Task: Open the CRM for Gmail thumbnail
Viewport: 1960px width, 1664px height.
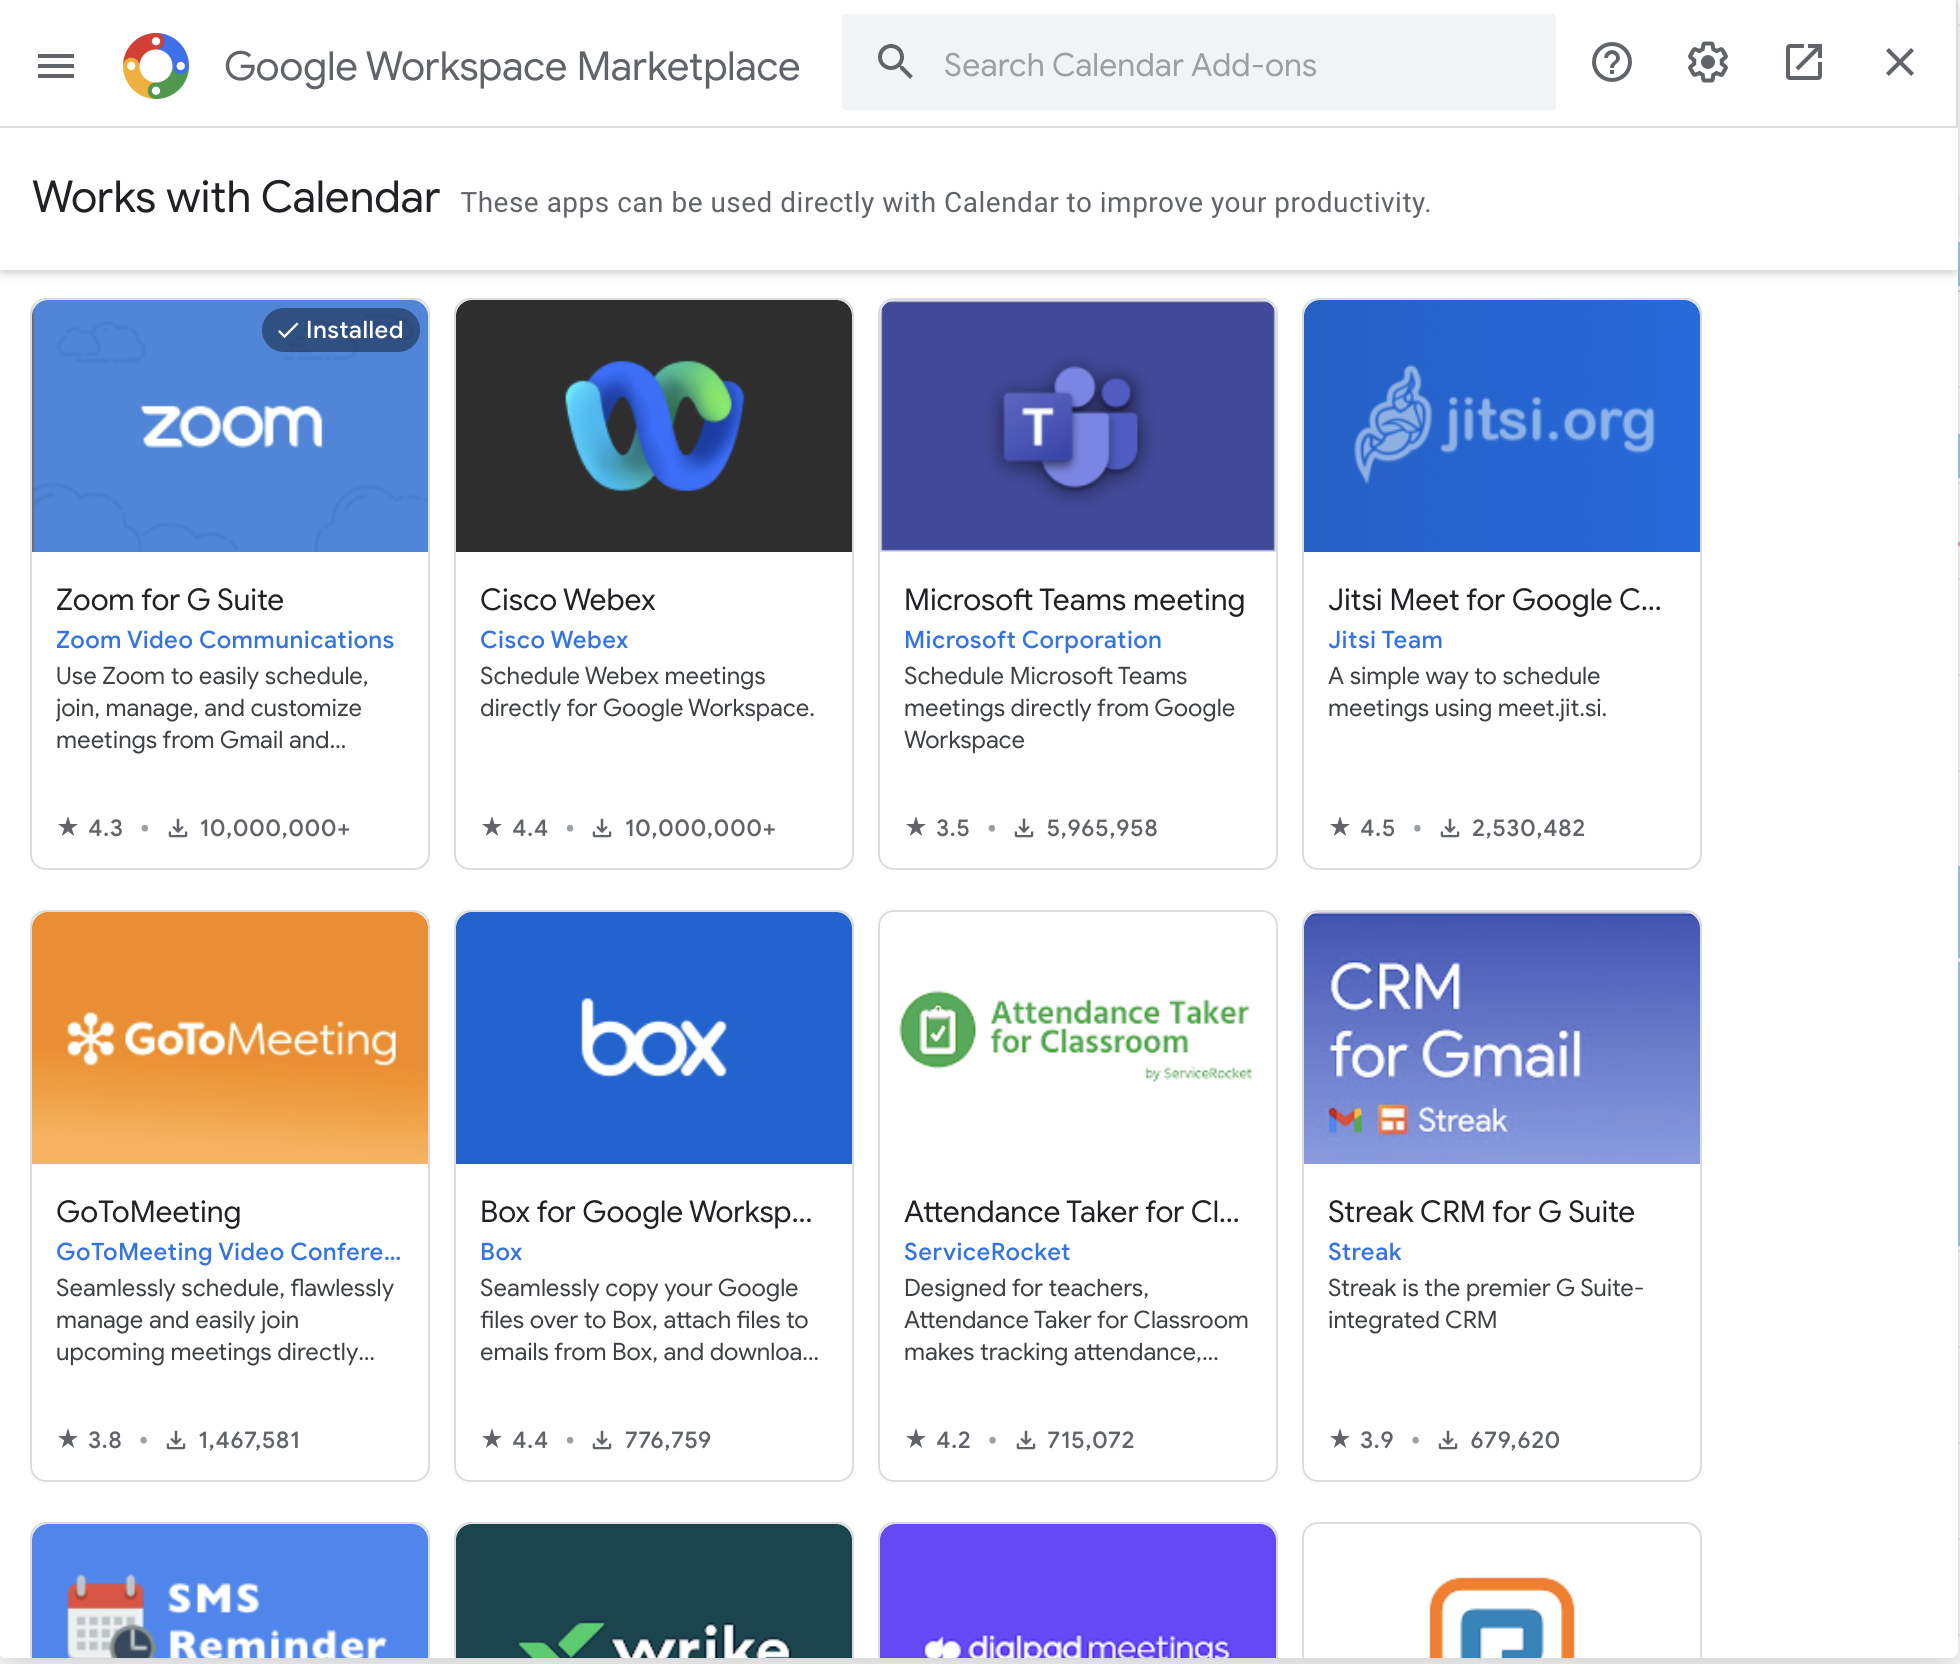Action: [x=1502, y=1038]
